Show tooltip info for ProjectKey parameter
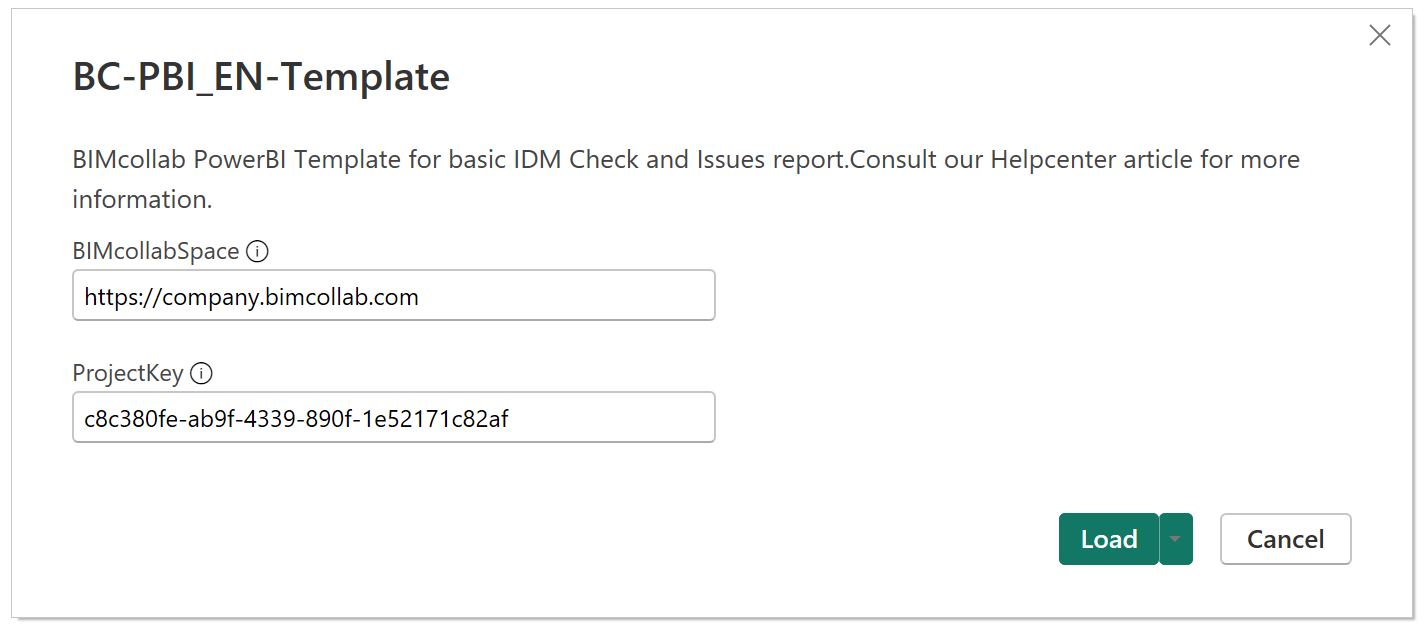 (x=201, y=374)
